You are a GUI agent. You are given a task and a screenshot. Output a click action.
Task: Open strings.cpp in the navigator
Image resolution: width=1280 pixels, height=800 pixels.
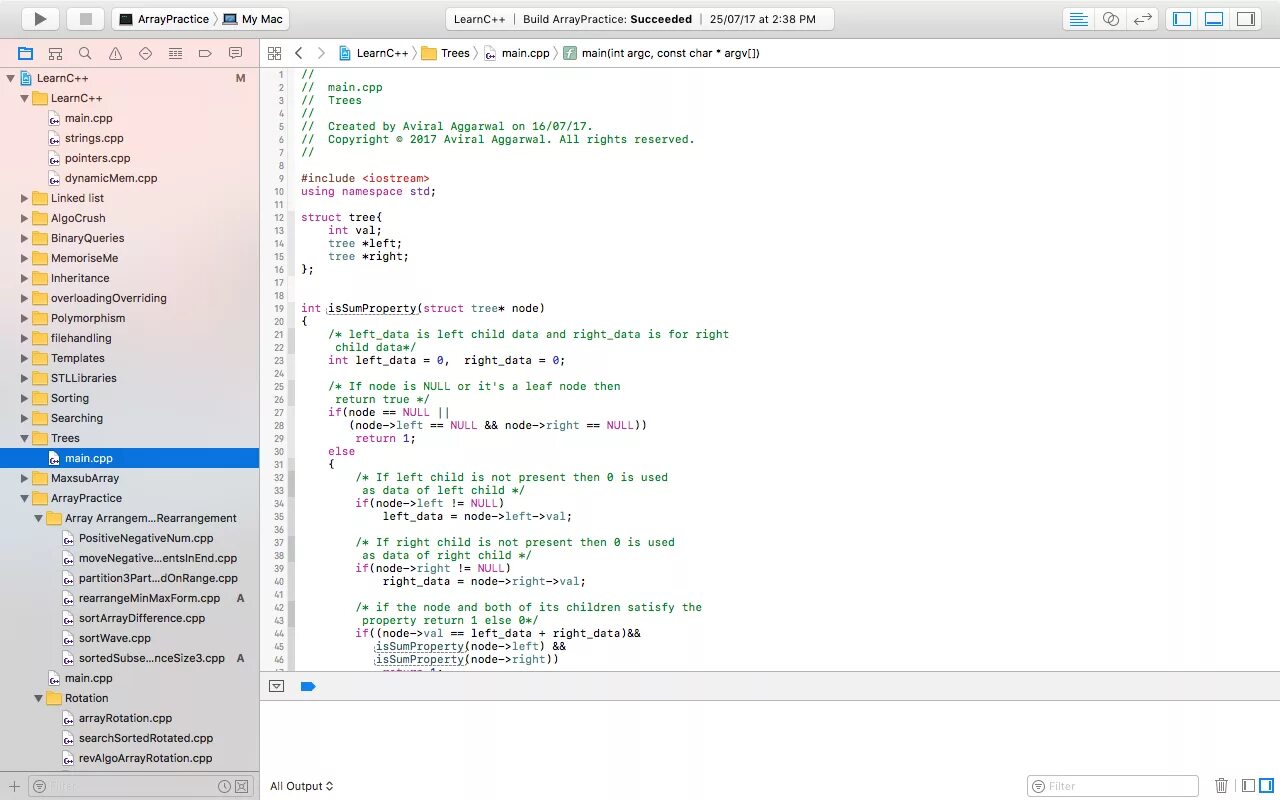94,138
